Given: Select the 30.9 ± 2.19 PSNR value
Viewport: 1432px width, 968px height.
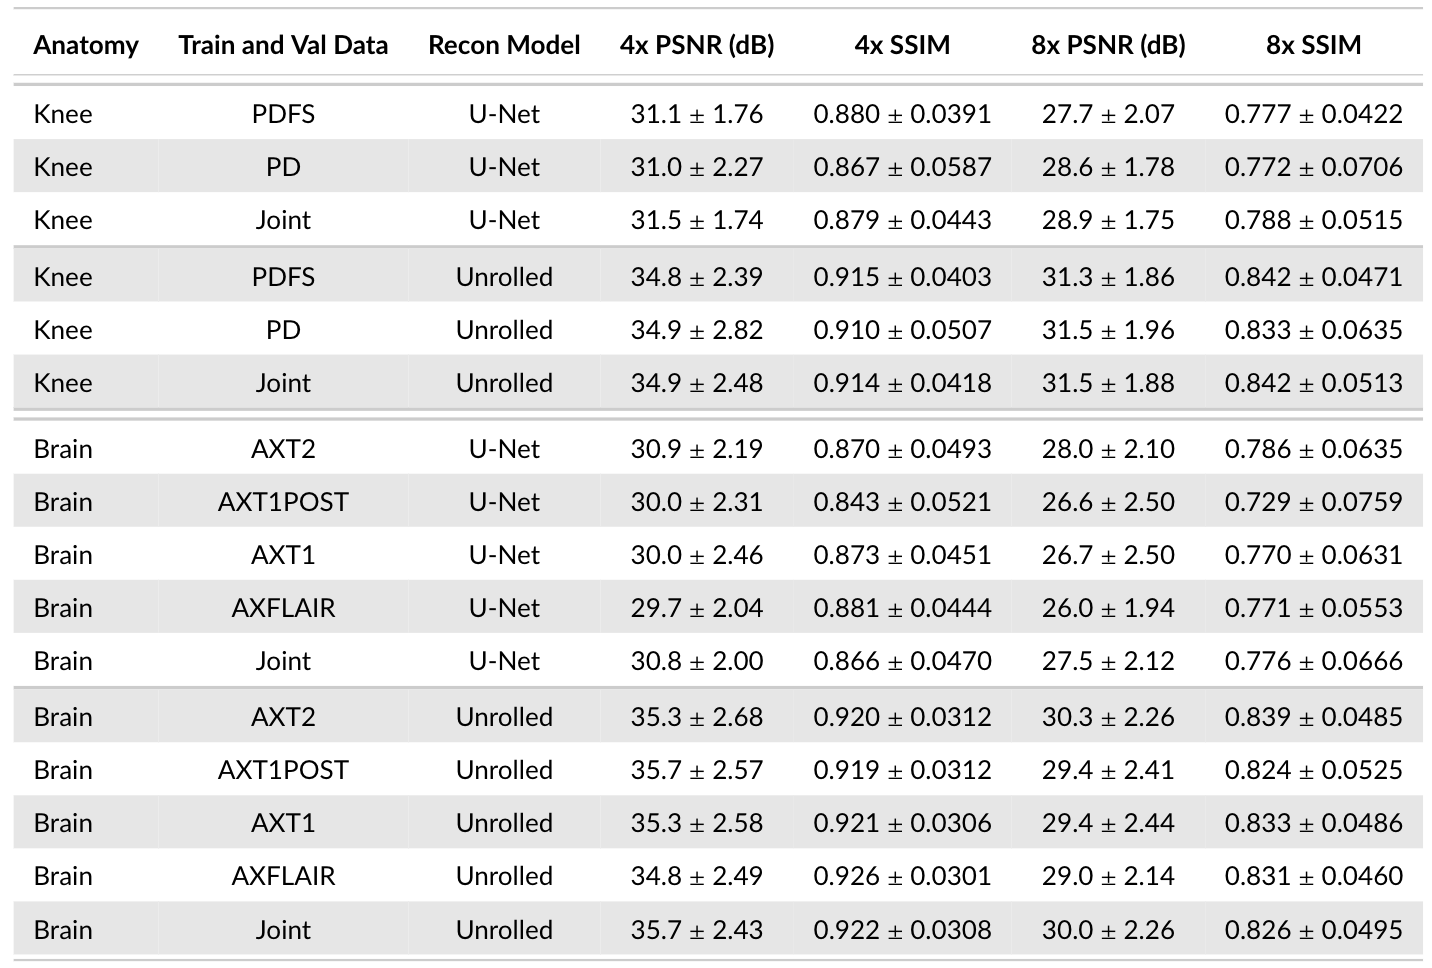Looking at the screenshot, I should pos(697,449).
